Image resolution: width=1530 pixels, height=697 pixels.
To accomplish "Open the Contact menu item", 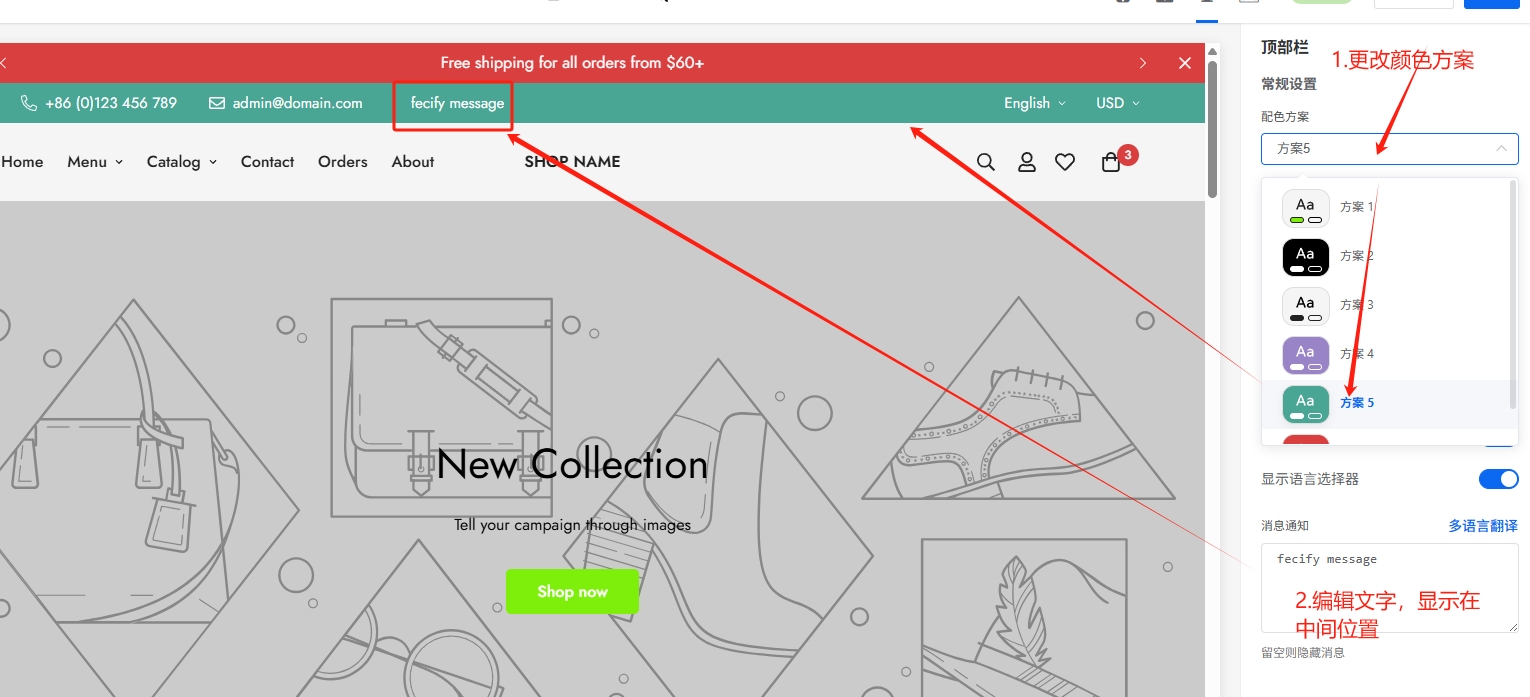I will 267,162.
